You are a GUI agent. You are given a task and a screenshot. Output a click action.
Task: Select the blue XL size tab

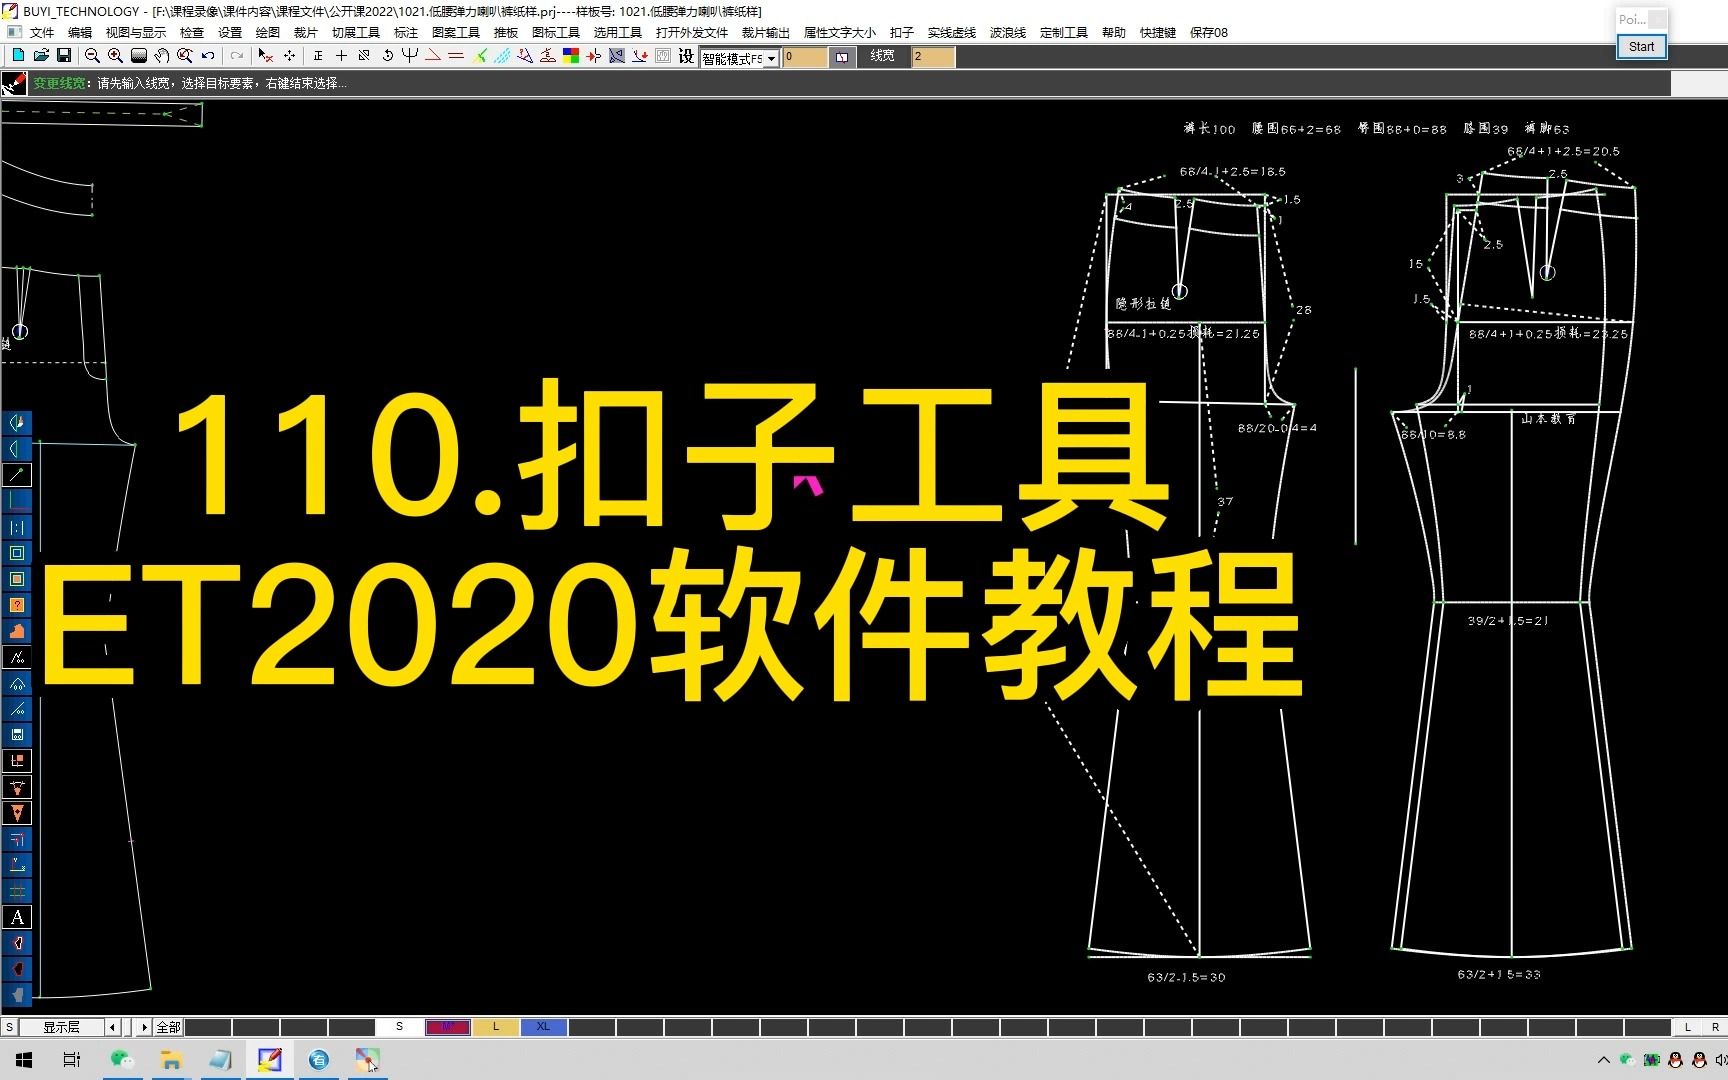tap(543, 1027)
